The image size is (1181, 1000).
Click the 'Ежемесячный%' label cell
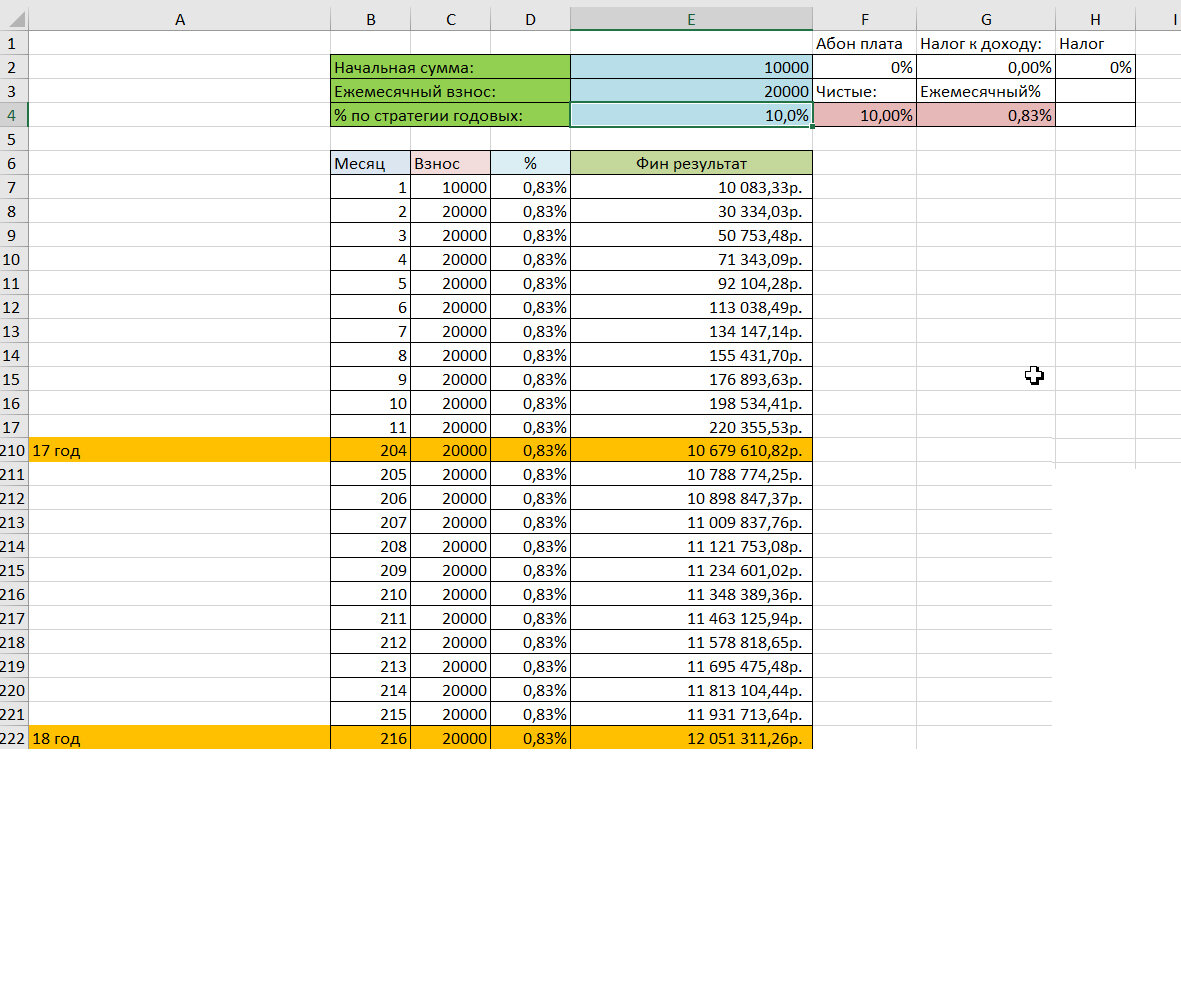[x=986, y=91]
